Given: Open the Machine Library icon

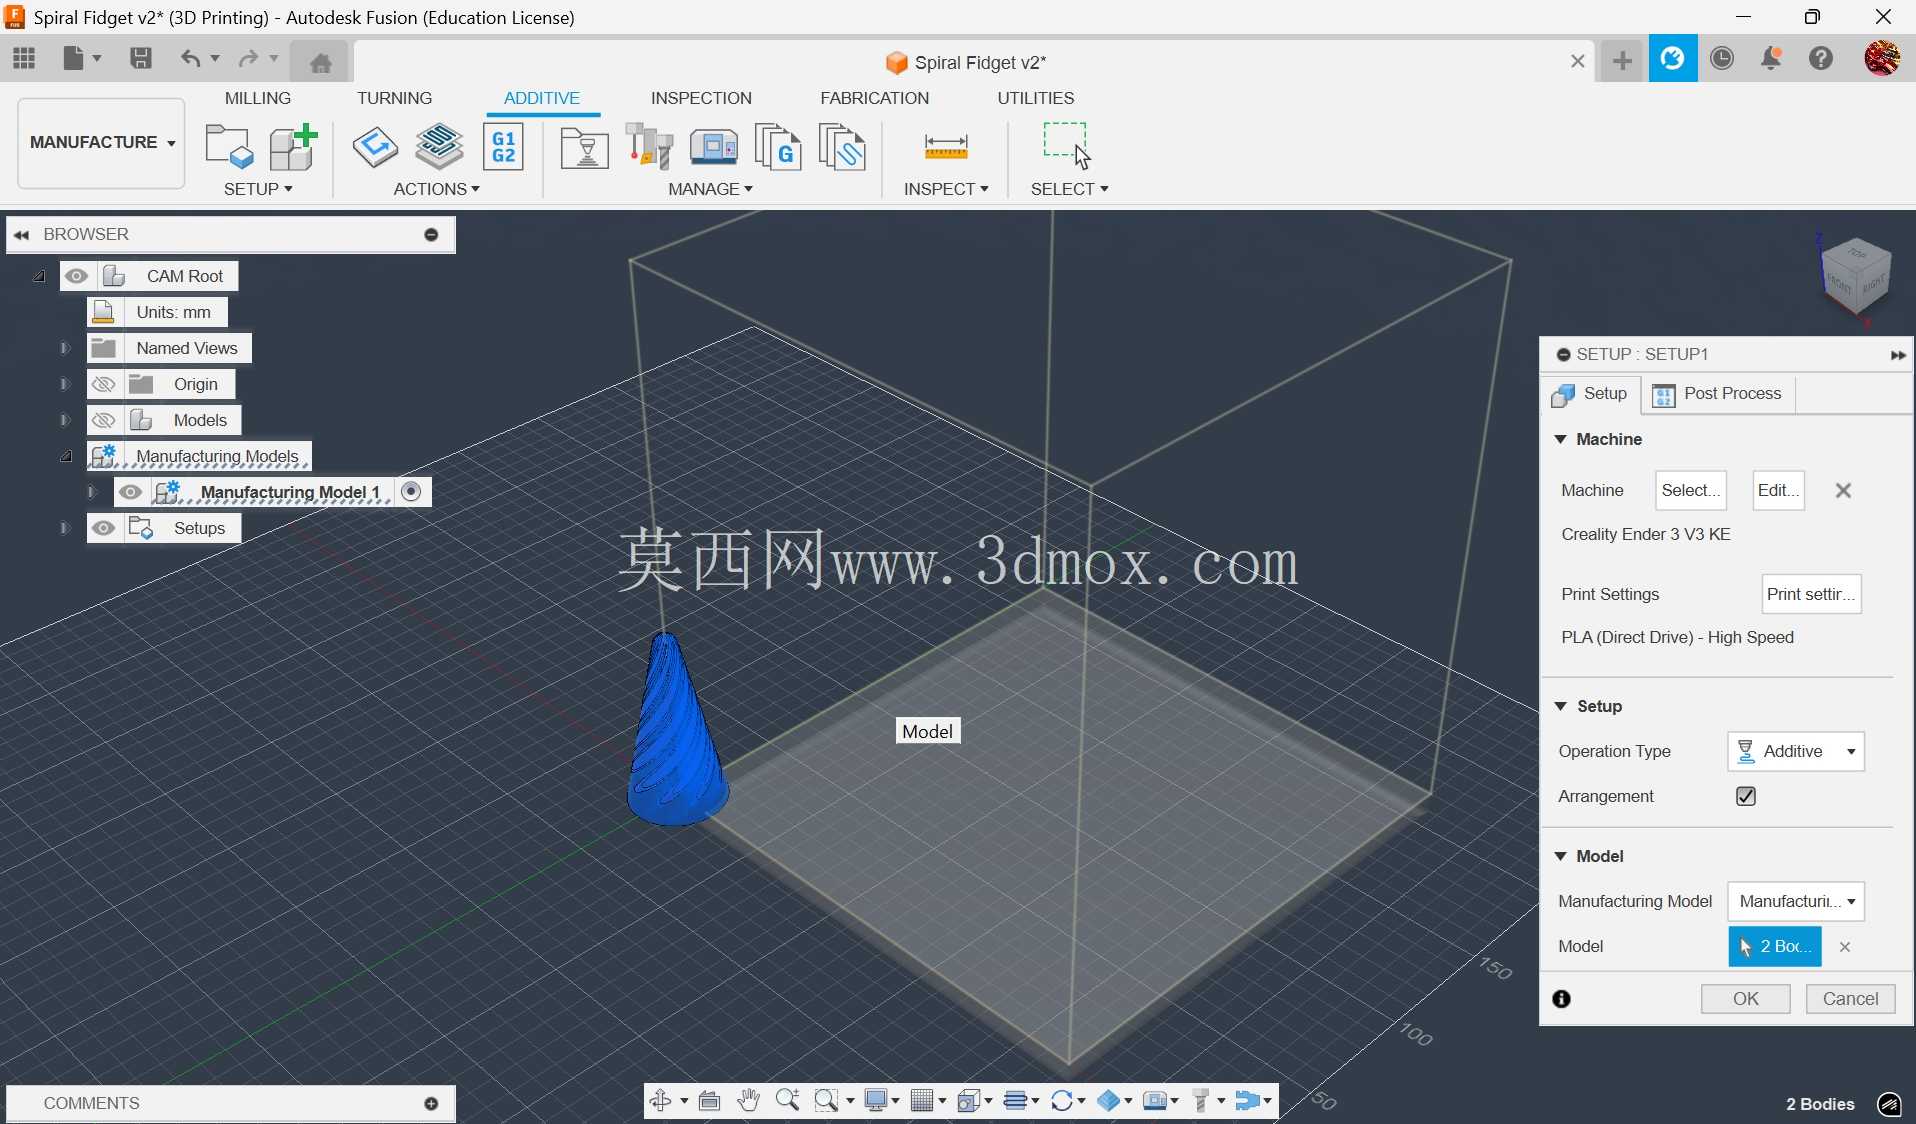Looking at the screenshot, I should [x=714, y=148].
